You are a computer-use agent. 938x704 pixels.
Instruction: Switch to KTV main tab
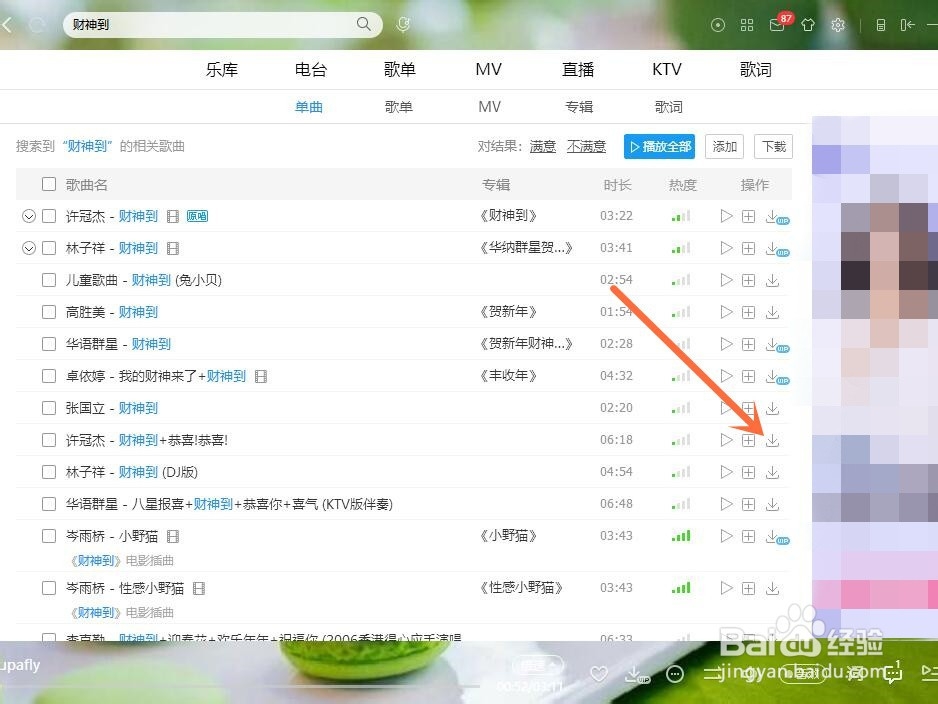pos(667,69)
